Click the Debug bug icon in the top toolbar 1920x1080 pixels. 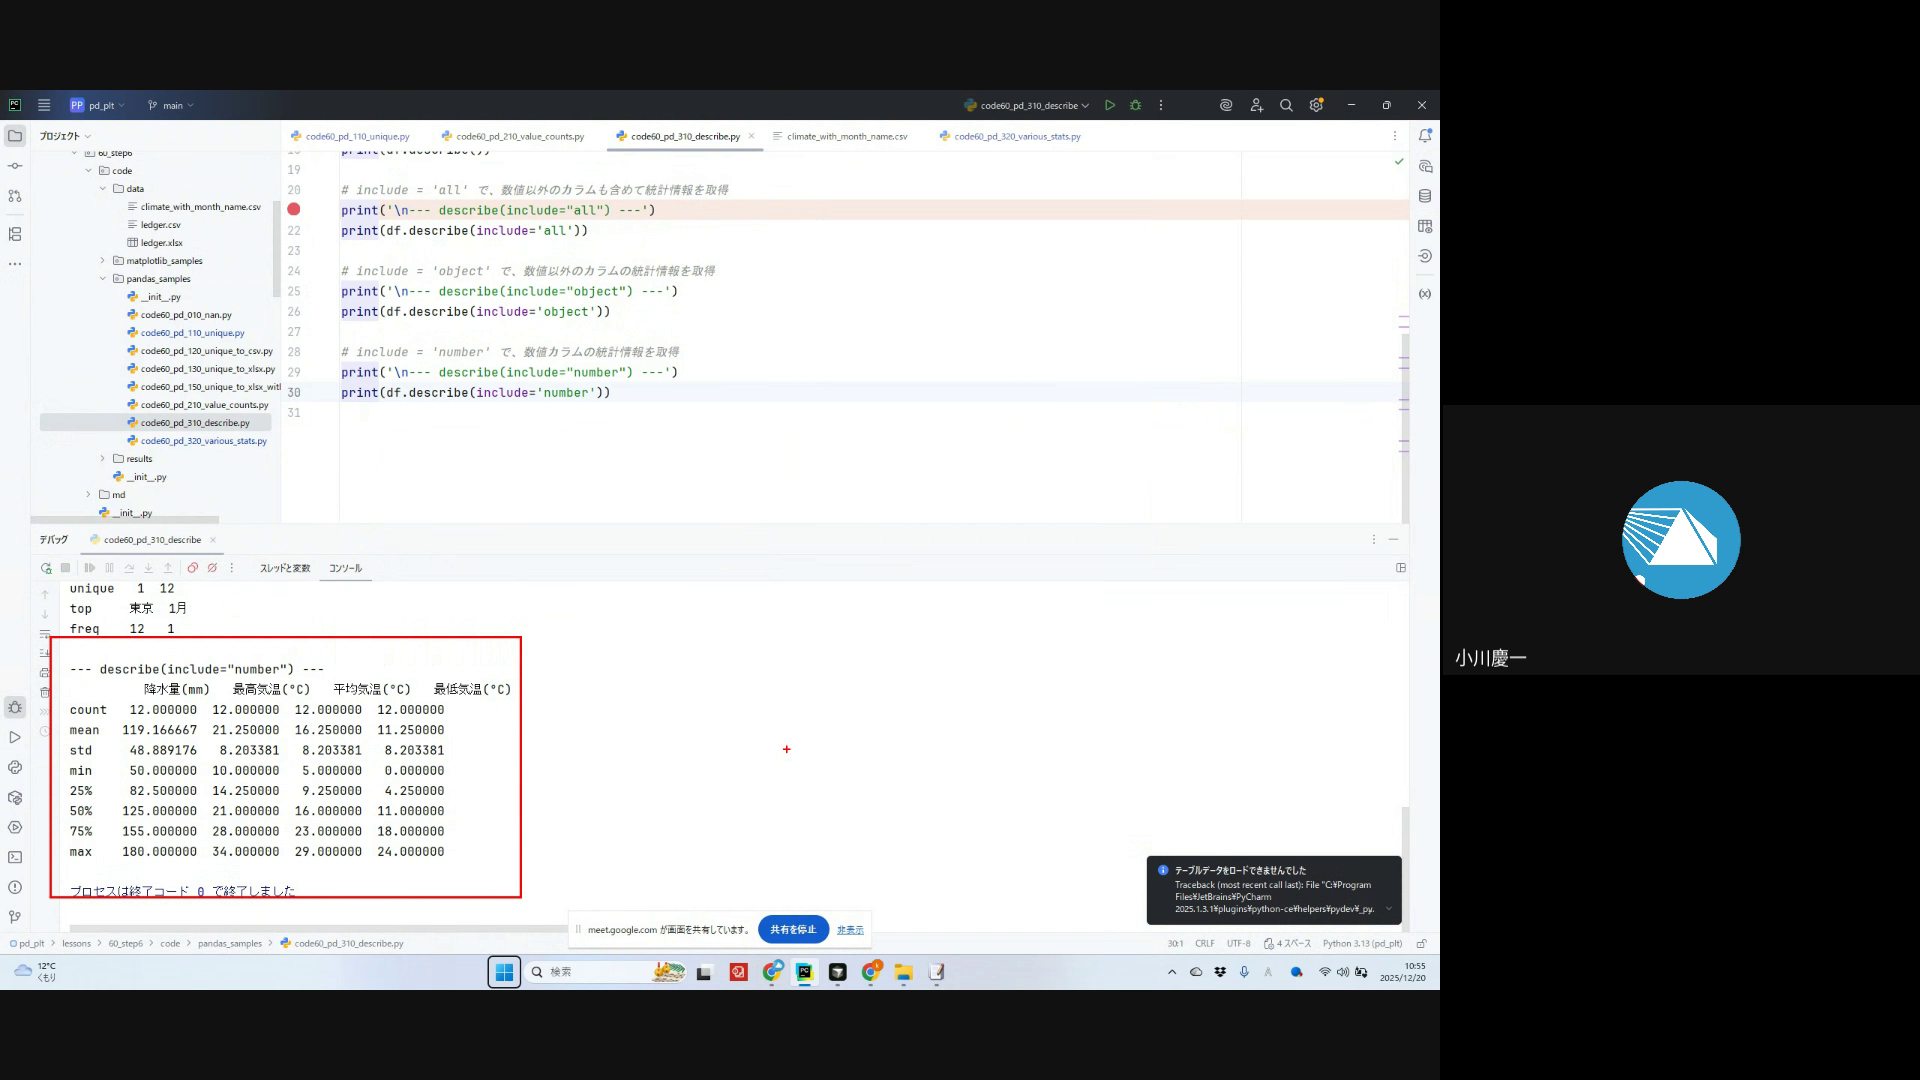click(1135, 105)
